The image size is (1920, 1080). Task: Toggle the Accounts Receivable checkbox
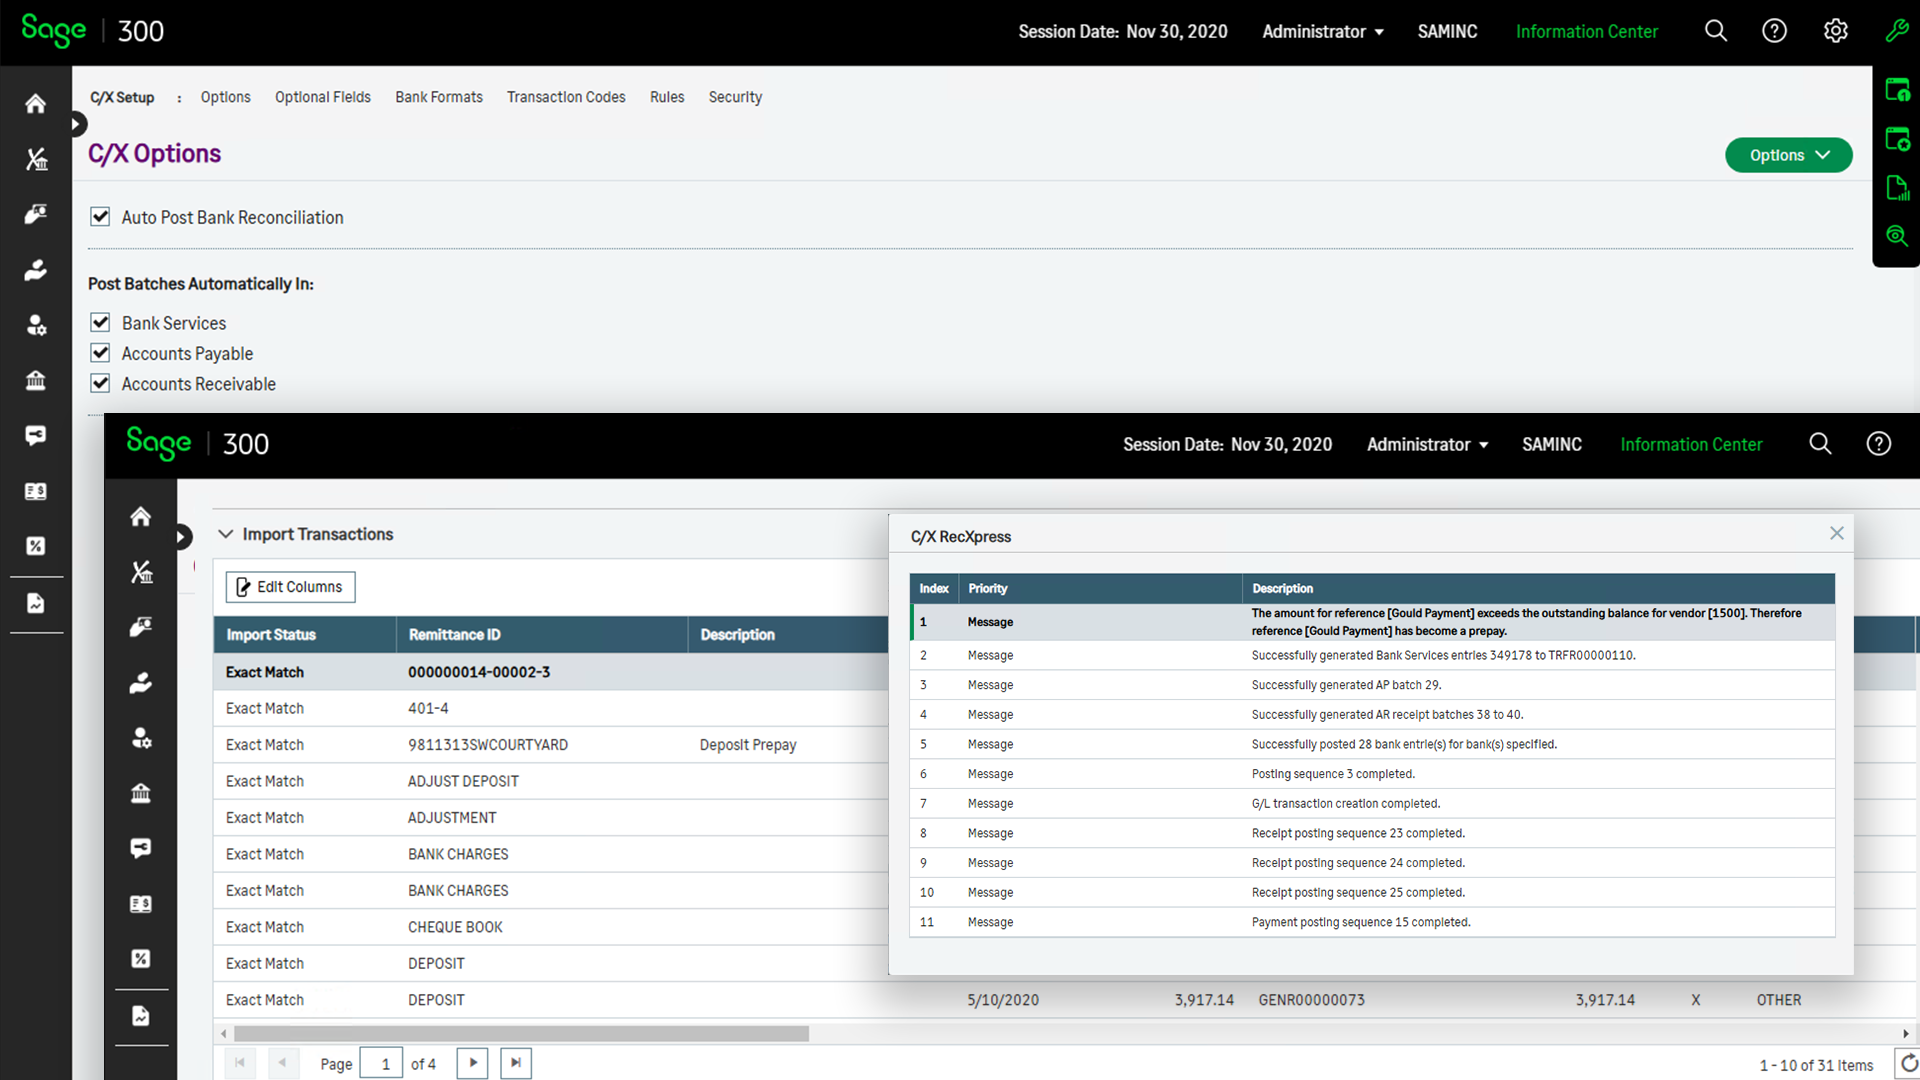coord(100,384)
